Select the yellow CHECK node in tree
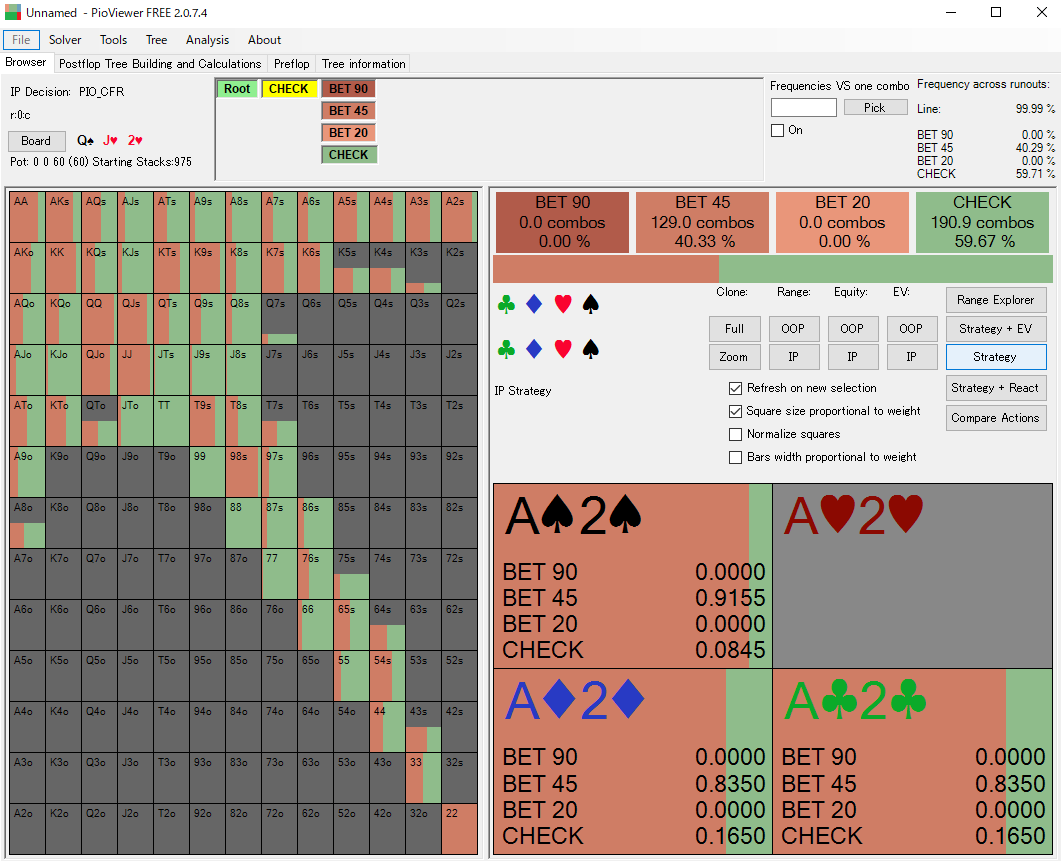The width and height of the screenshot is (1061, 861). [x=288, y=89]
